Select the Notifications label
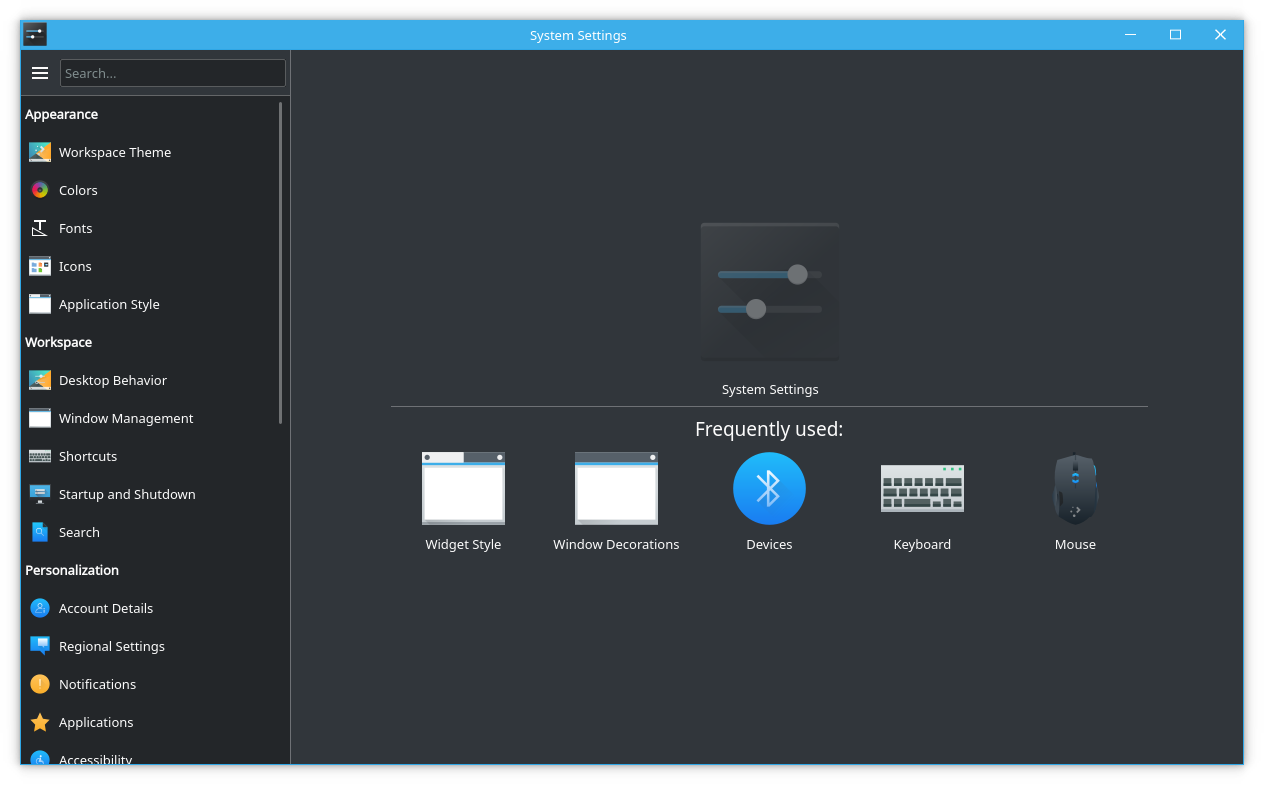 97,684
